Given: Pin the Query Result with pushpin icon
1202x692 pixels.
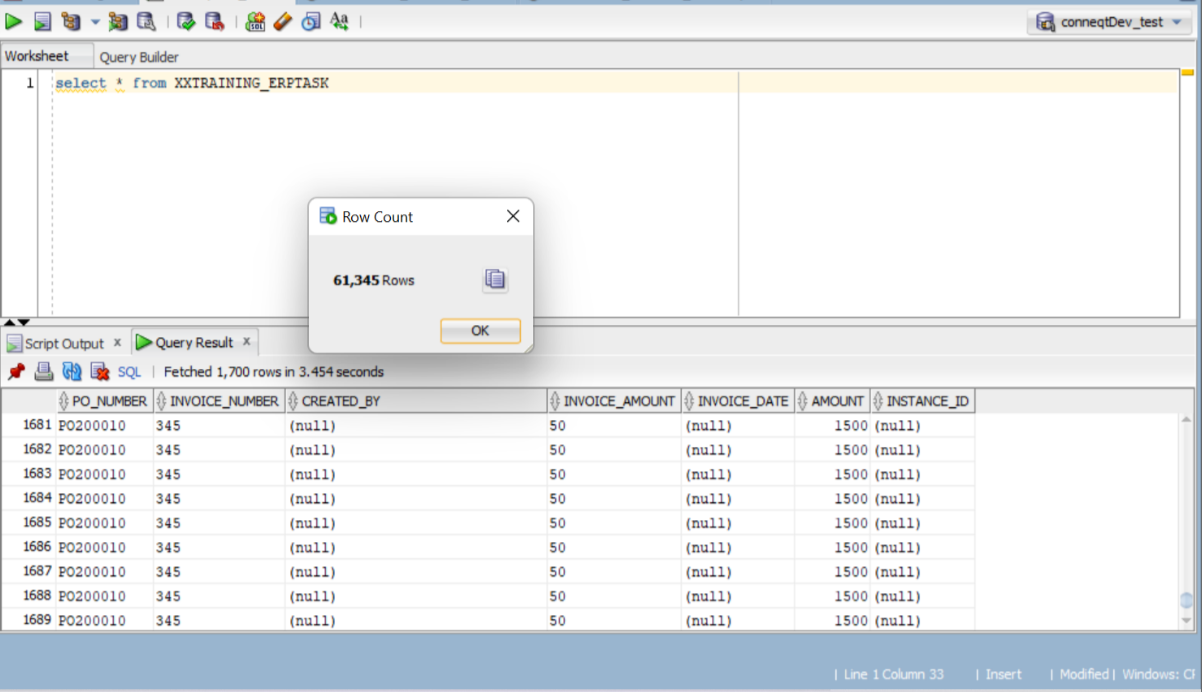Looking at the screenshot, I should tap(16, 372).
